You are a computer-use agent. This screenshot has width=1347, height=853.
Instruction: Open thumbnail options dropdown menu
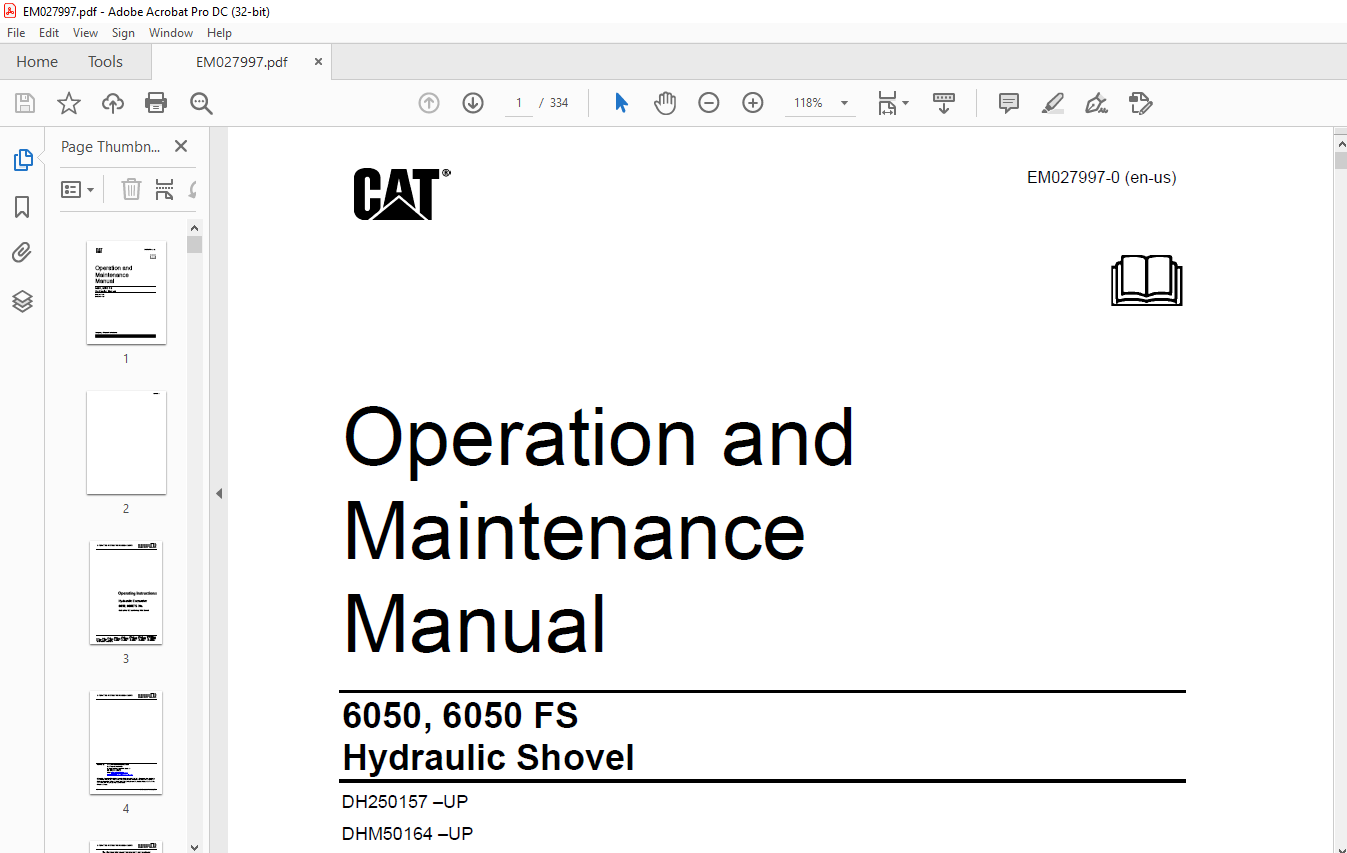pyautogui.click(x=78, y=189)
